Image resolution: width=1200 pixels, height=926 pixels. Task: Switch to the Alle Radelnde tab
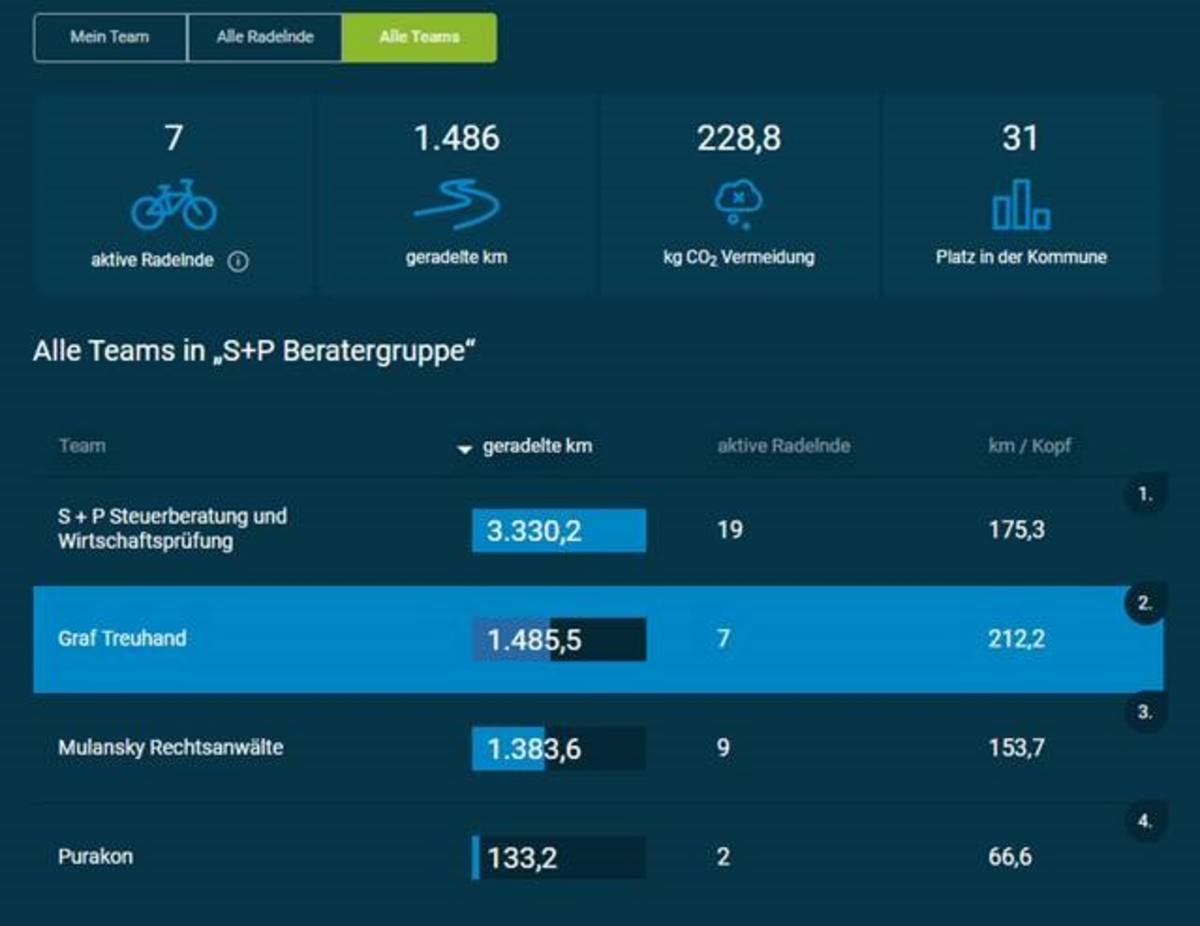[265, 38]
